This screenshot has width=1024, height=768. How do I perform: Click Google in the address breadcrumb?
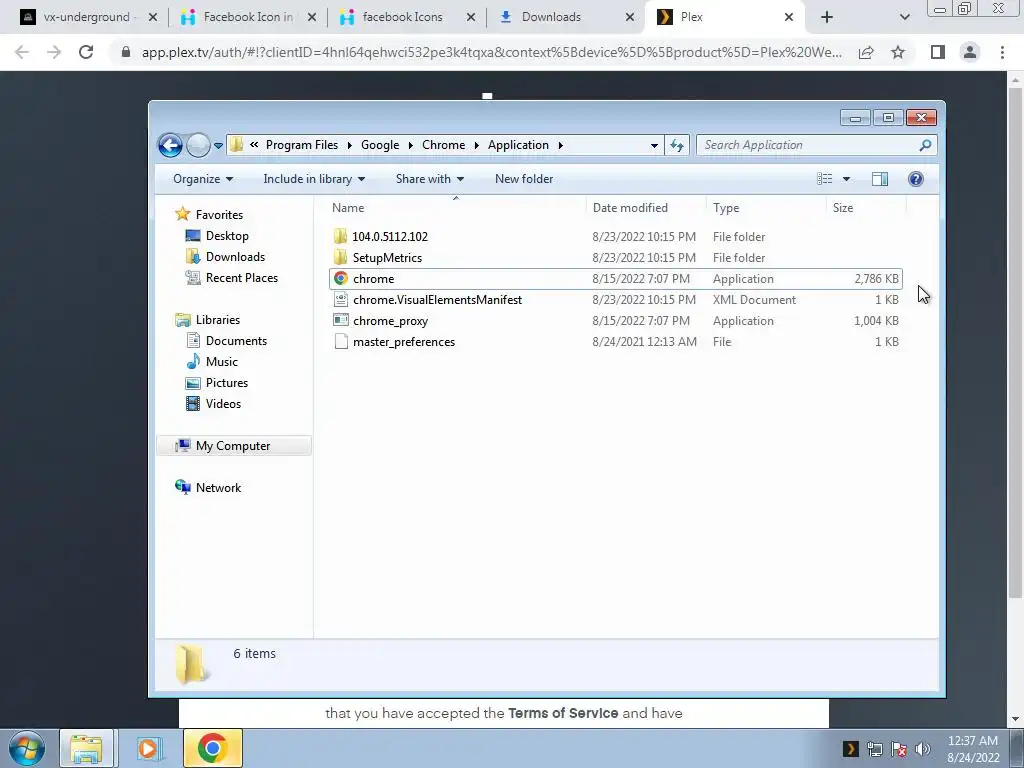380,145
